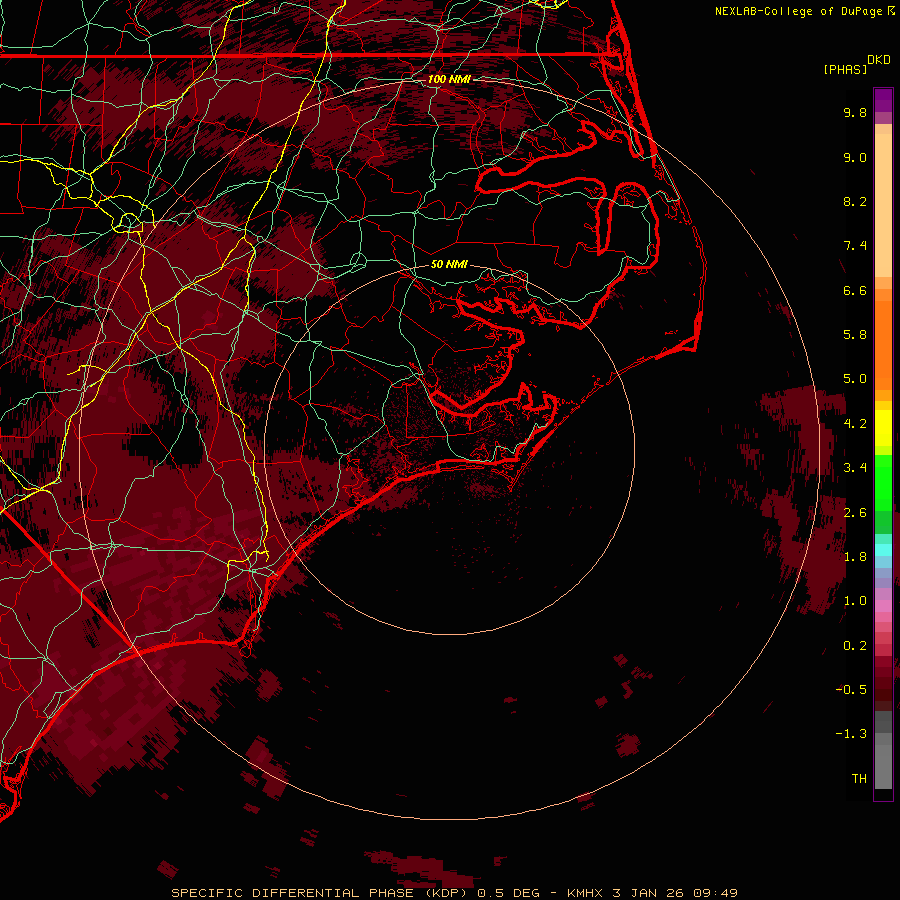
Task: Click the purple band atop the color scale
Action: pos(883,100)
